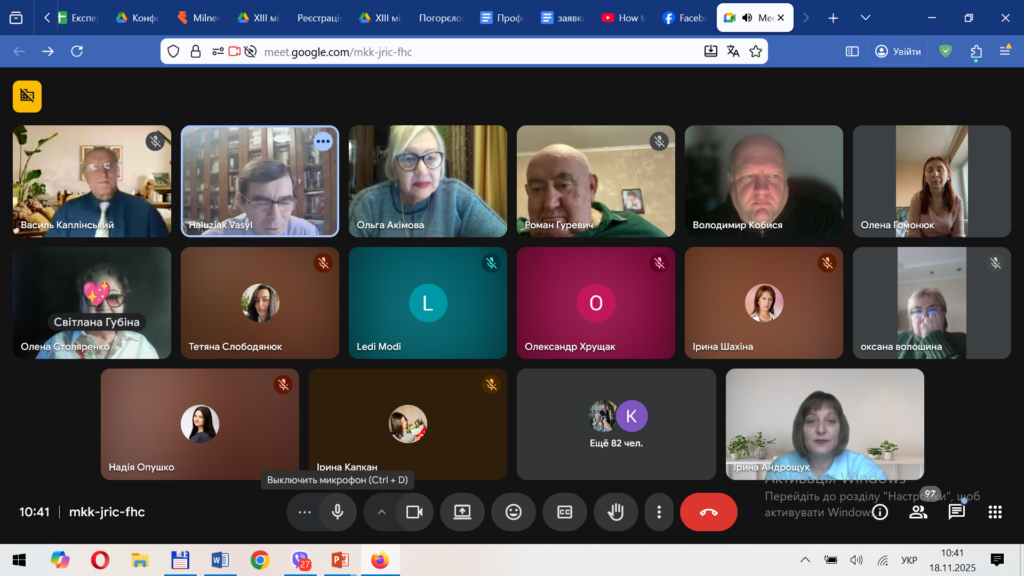Click the Увійти sign-in button
Screen dimensions: 1024x576
(897, 51)
